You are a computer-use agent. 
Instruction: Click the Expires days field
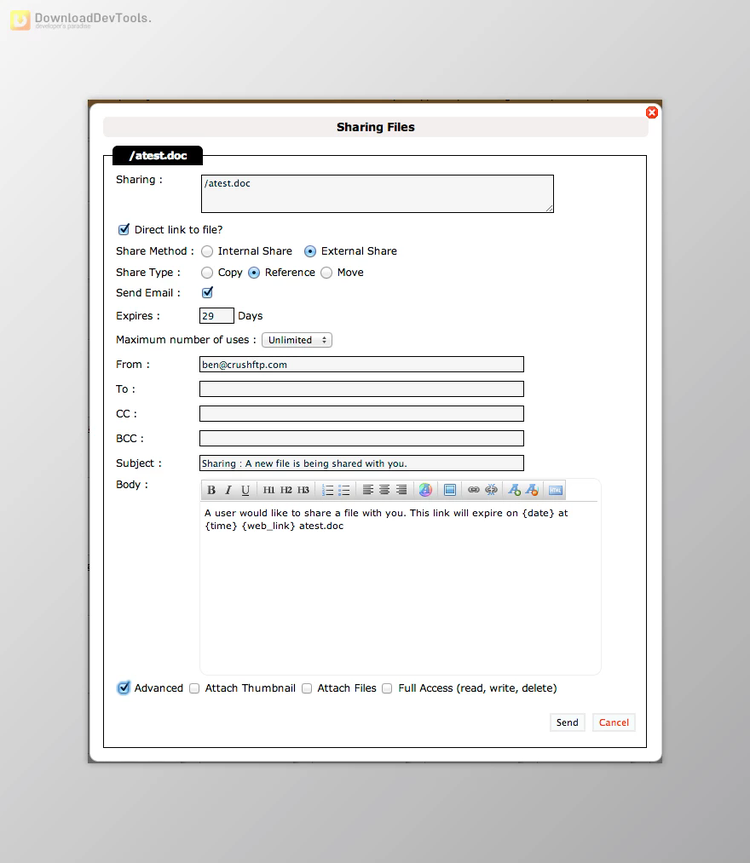(x=217, y=316)
